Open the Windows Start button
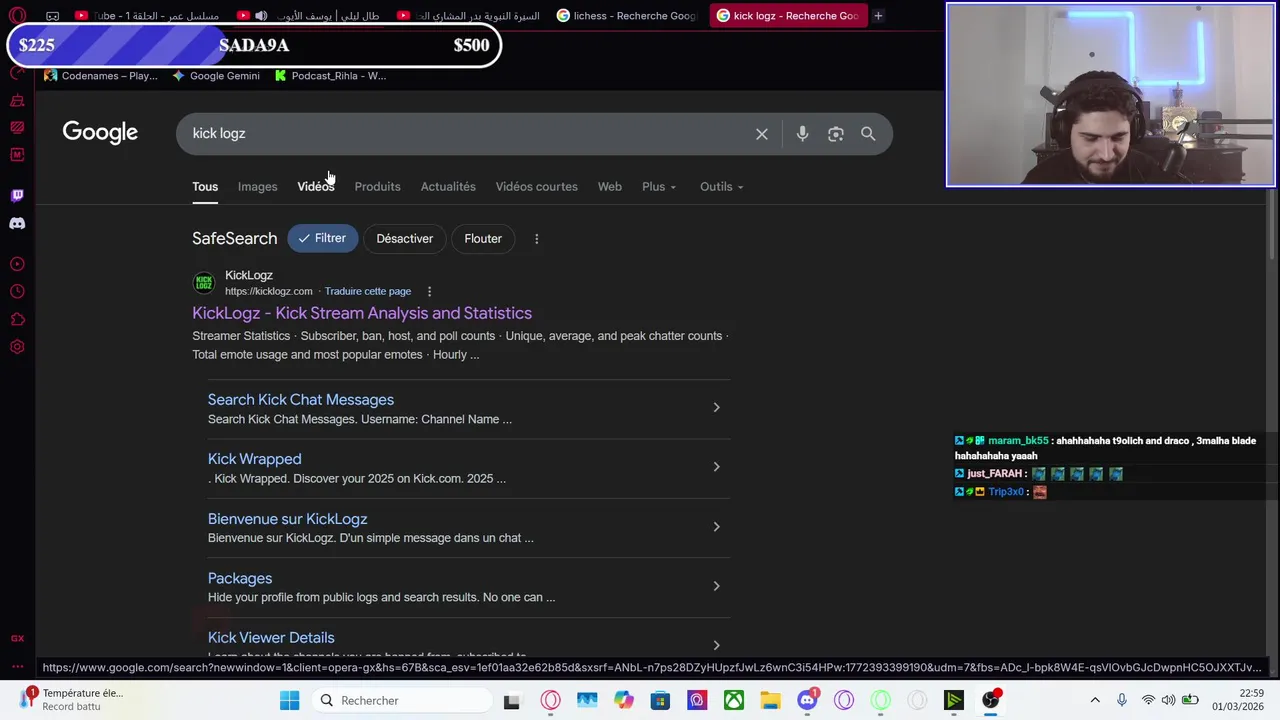 [290, 700]
